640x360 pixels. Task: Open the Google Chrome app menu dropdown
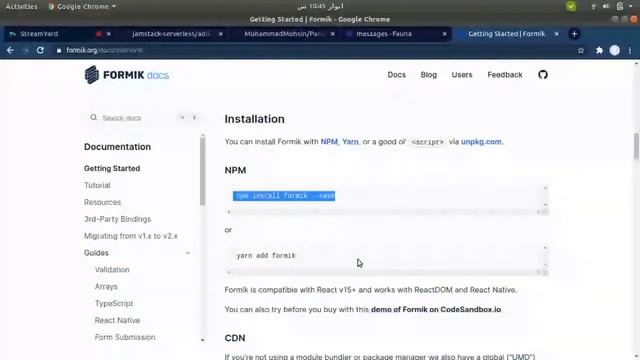[x=82, y=7]
